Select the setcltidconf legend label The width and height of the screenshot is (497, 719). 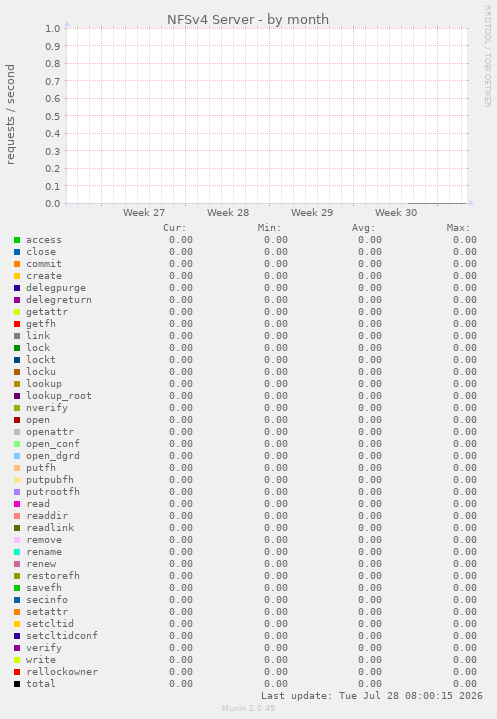[62, 636]
